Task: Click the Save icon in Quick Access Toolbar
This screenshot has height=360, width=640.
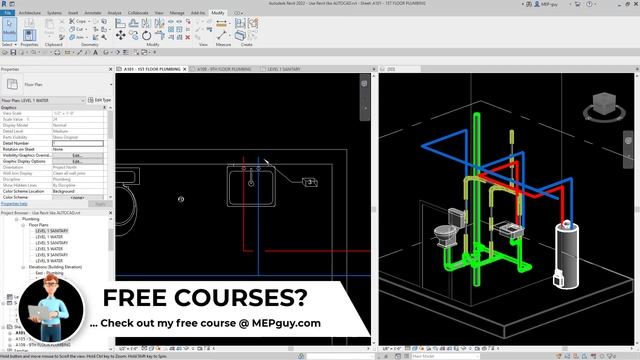Action: 13,52
